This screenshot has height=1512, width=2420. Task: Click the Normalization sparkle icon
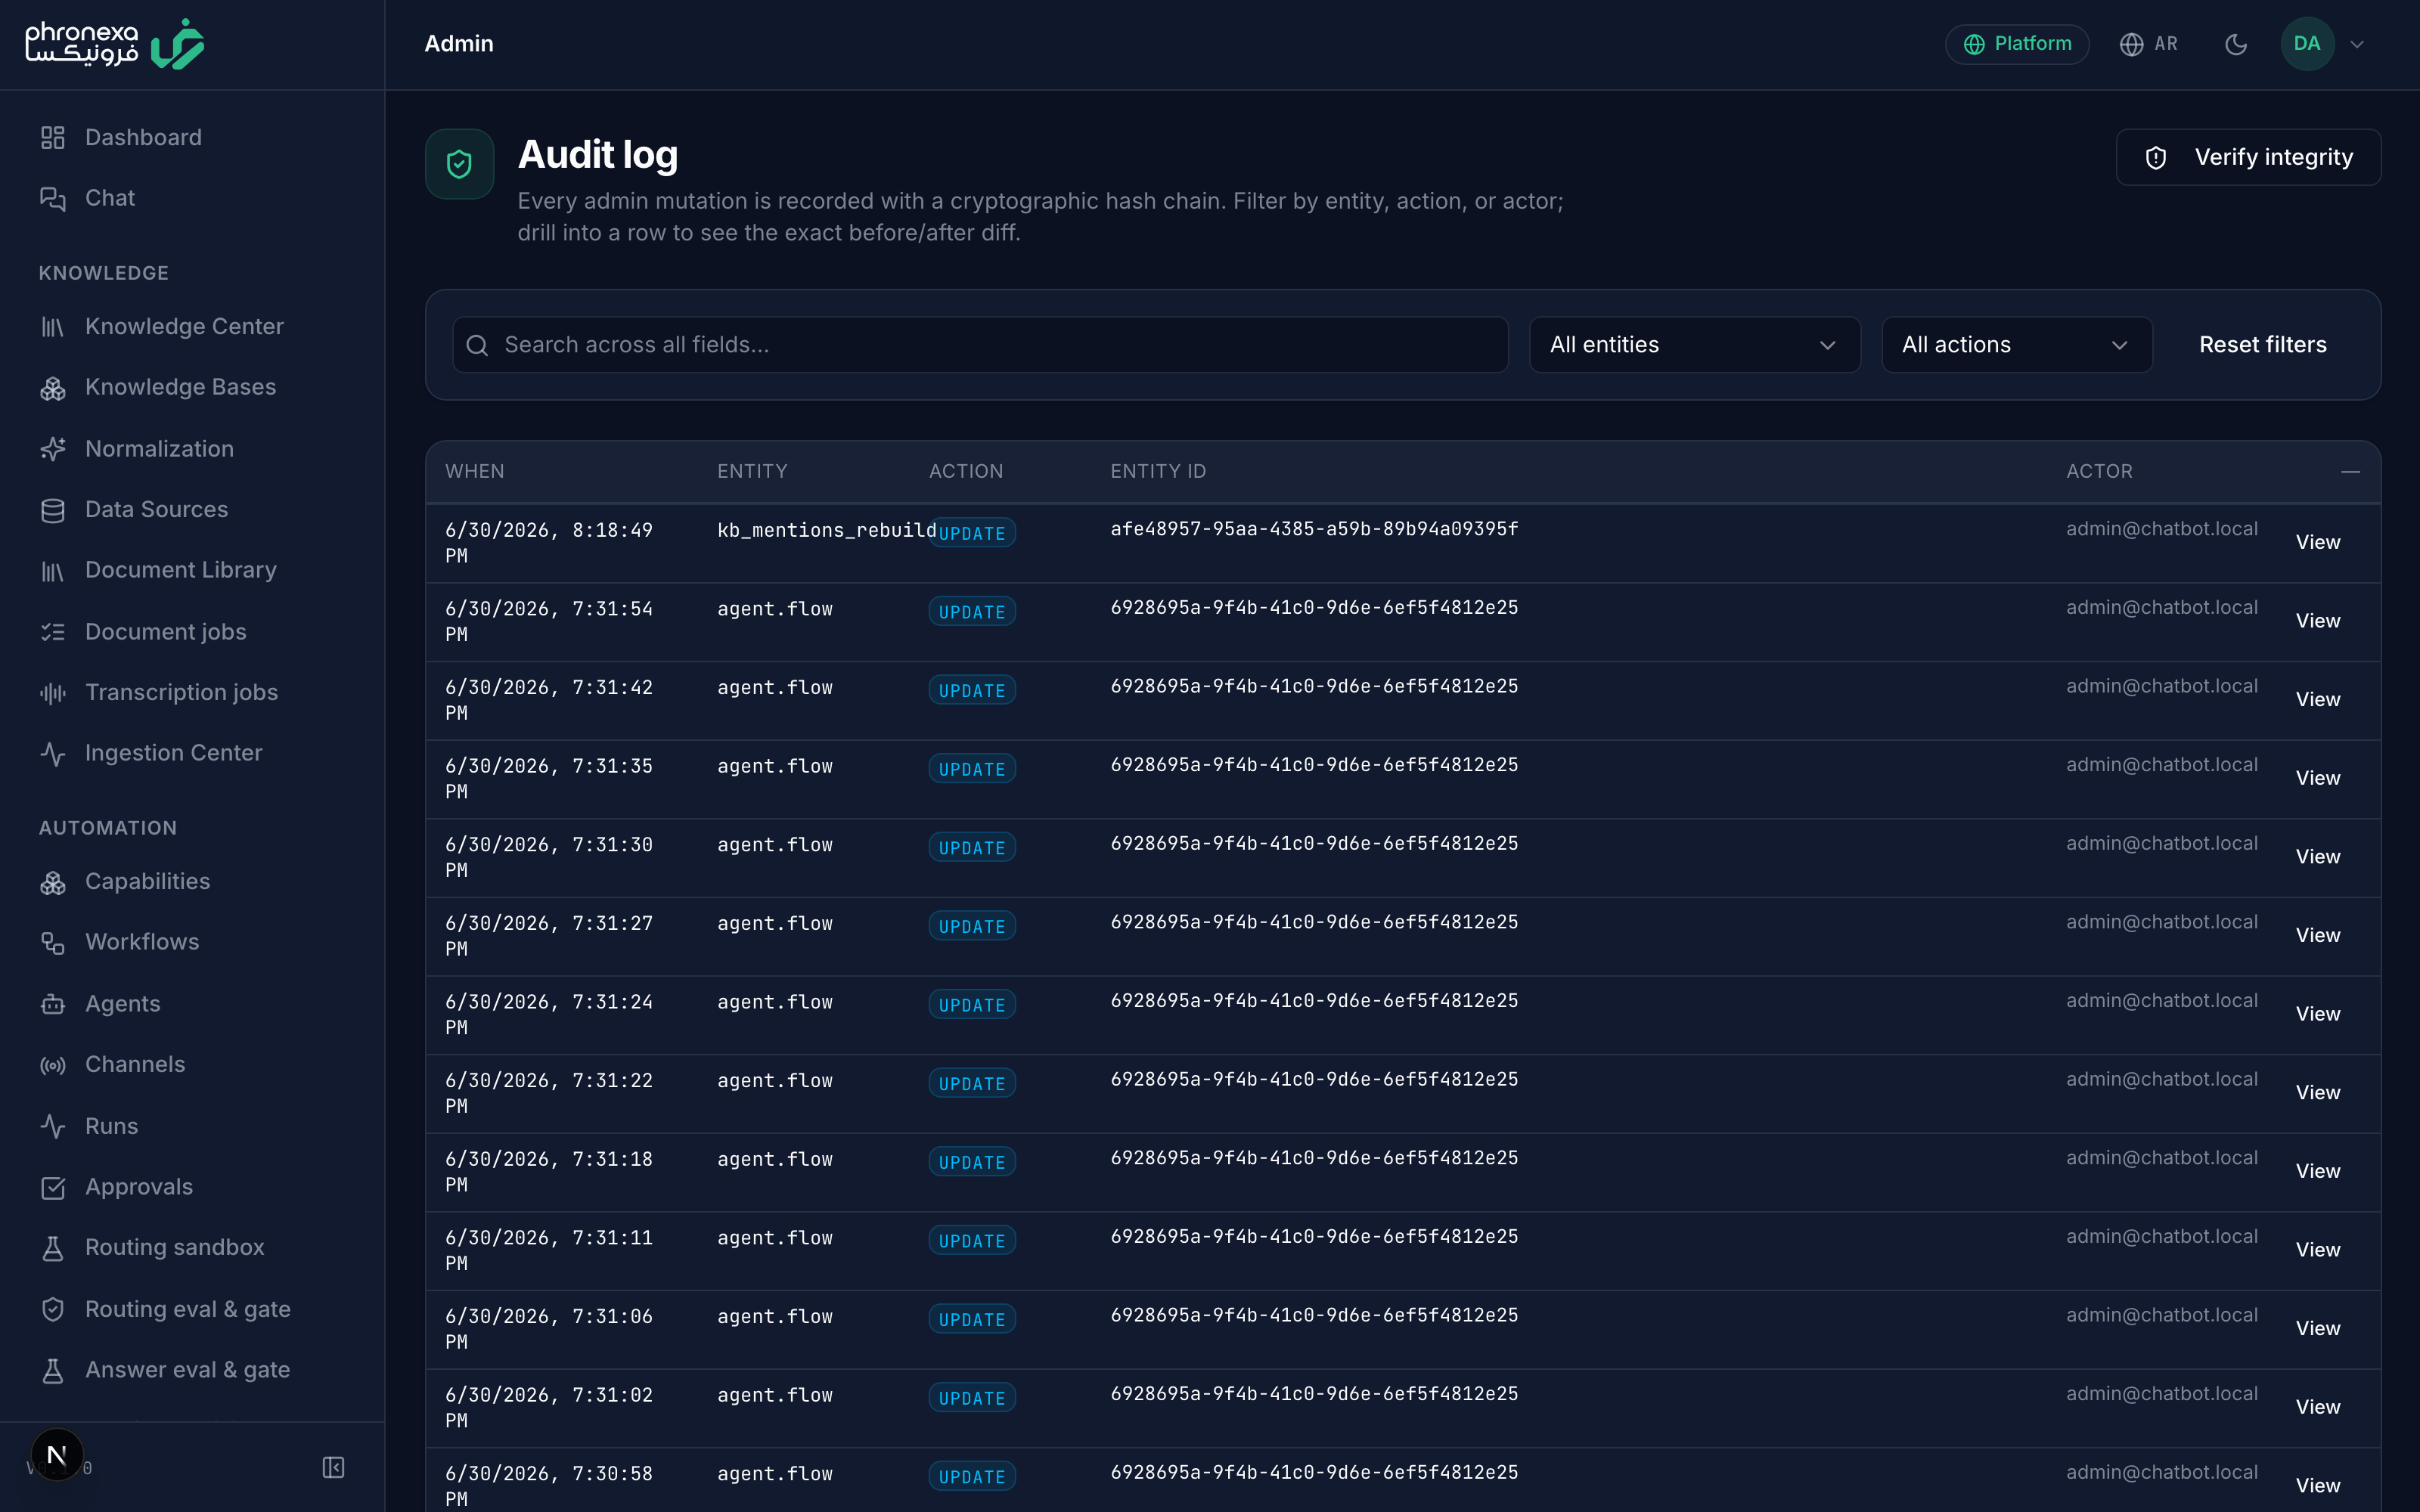coord(53,449)
